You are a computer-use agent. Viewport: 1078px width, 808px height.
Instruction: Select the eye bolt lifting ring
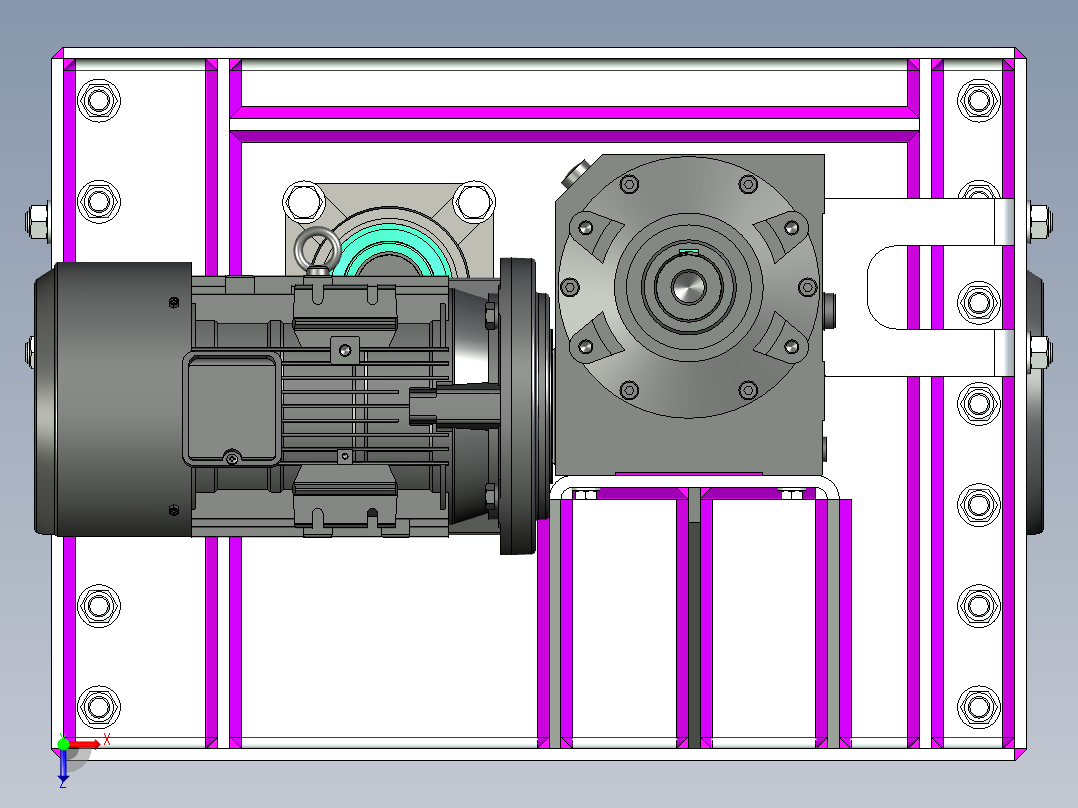tap(320, 246)
